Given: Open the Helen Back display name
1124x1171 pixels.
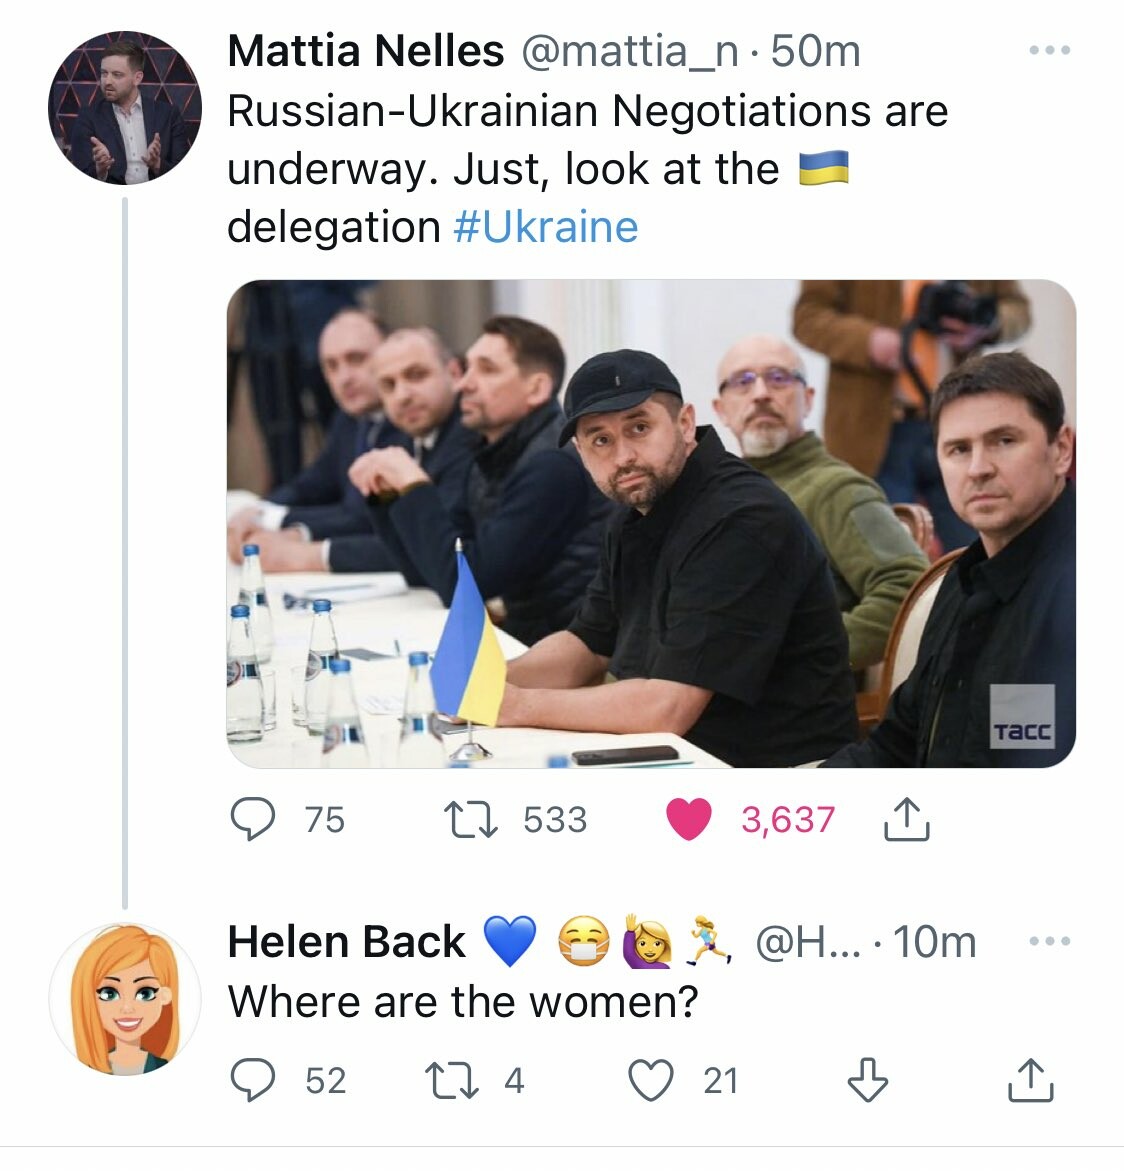Looking at the screenshot, I should [346, 942].
